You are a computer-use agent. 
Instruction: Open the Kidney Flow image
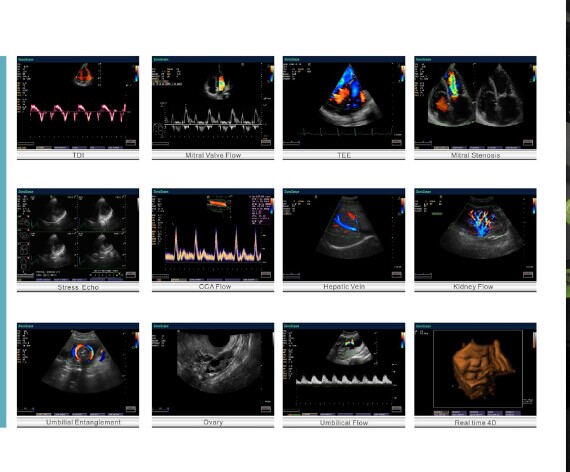[x=475, y=235]
